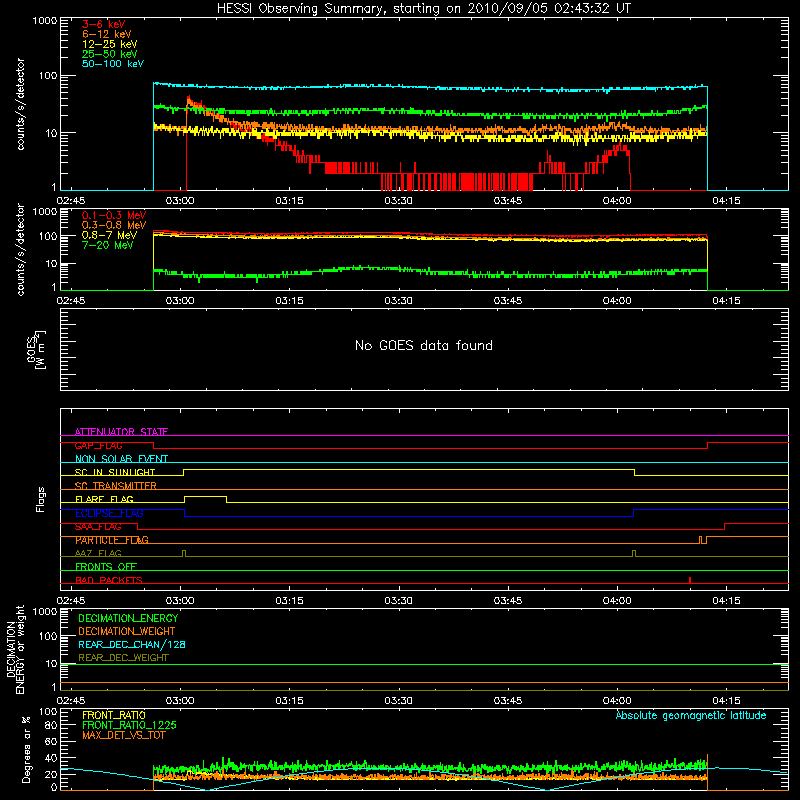The image size is (800, 800).
Task: Click the "No GOES data found" message
Action: 424,345
